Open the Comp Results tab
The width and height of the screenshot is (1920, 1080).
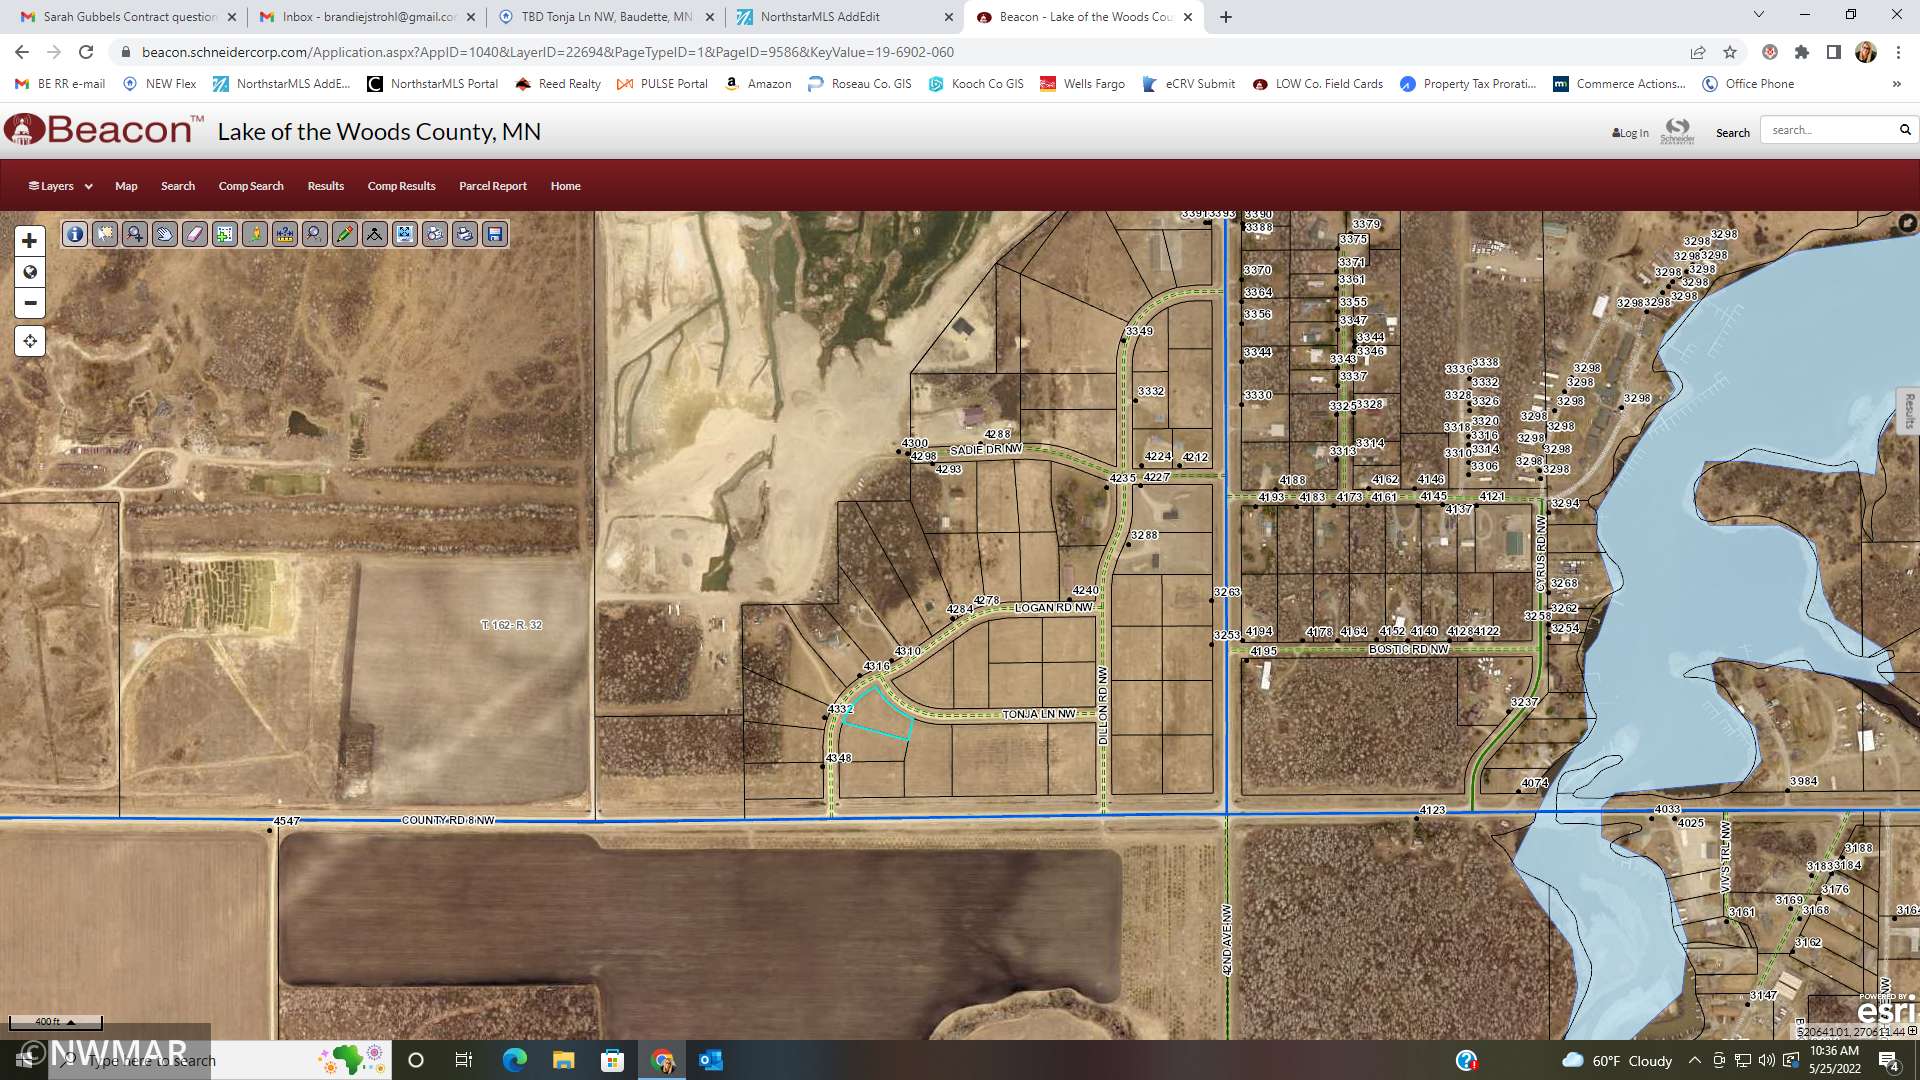(401, 186)
